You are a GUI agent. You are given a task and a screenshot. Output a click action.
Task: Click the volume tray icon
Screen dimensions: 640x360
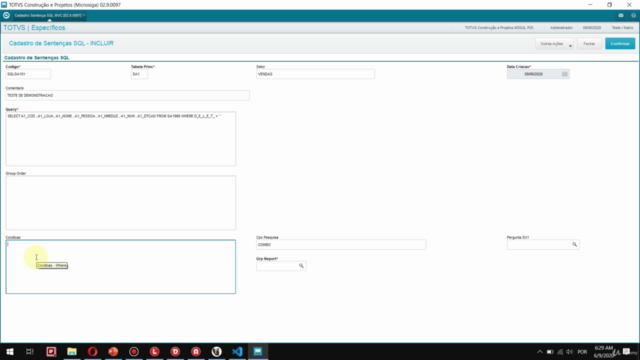pos(570,352)
